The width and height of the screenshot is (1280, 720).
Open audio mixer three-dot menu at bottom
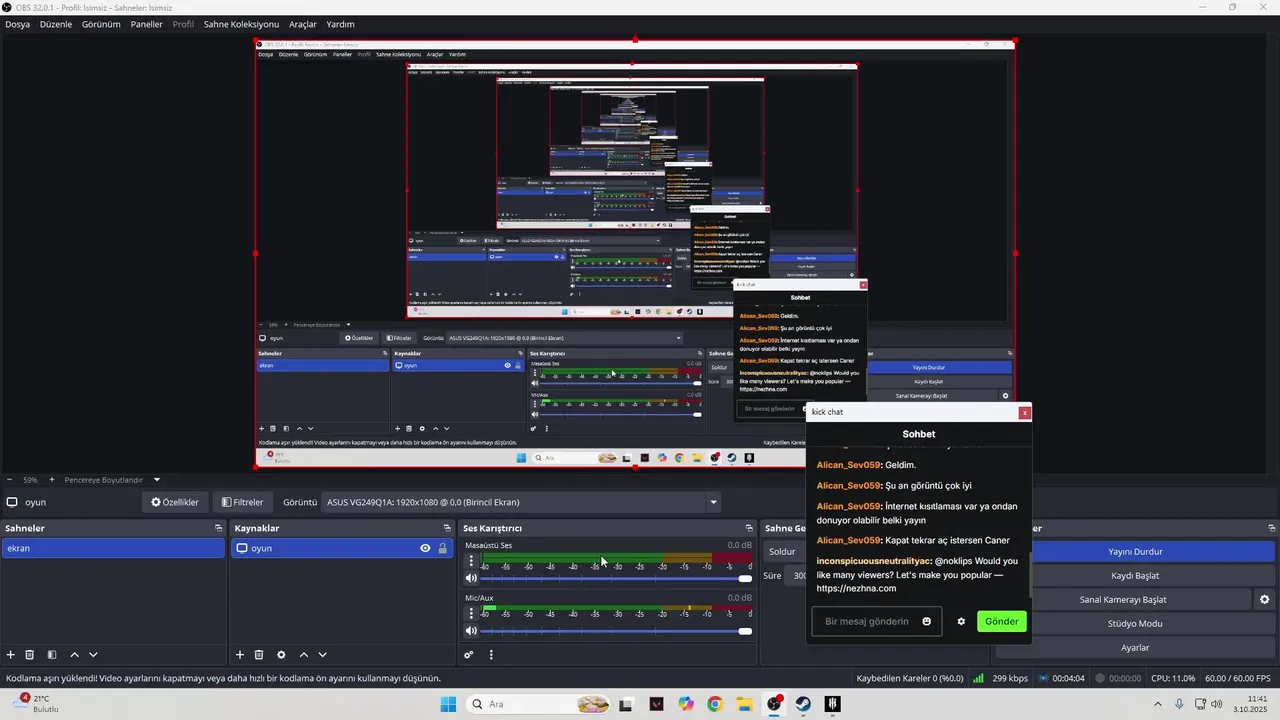[x=491, y=655]
